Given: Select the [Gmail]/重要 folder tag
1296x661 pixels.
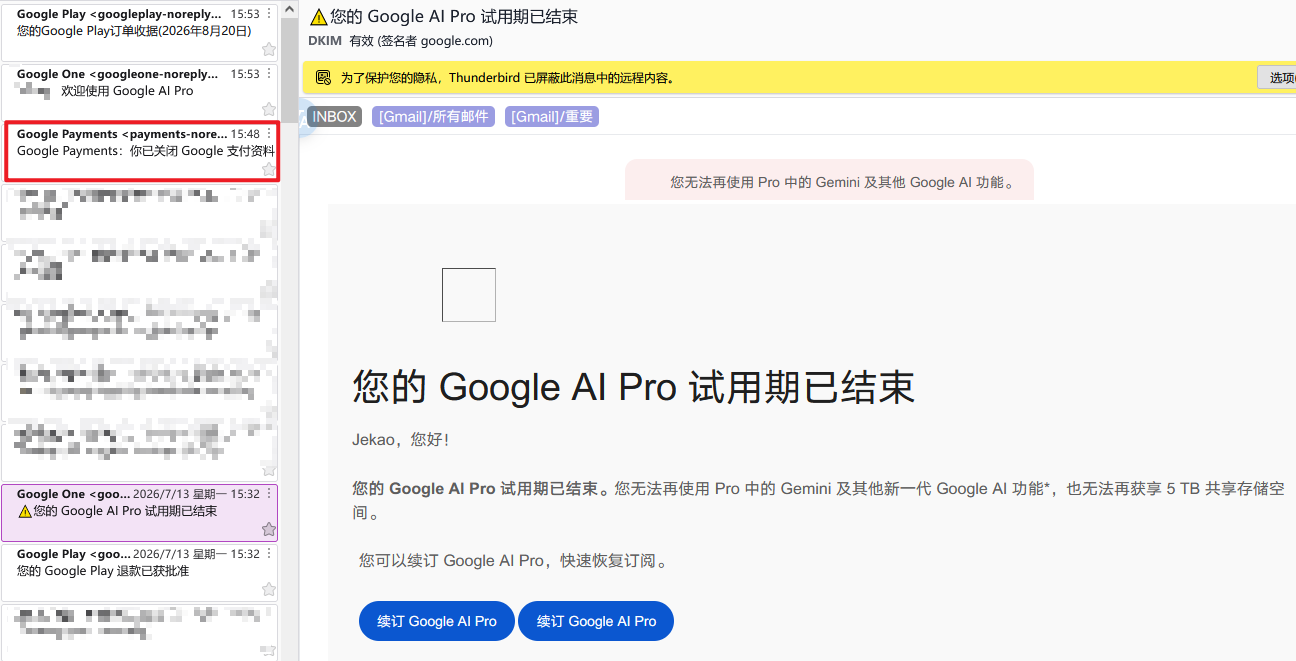Looking at the screenshot, I should point(552,117).
